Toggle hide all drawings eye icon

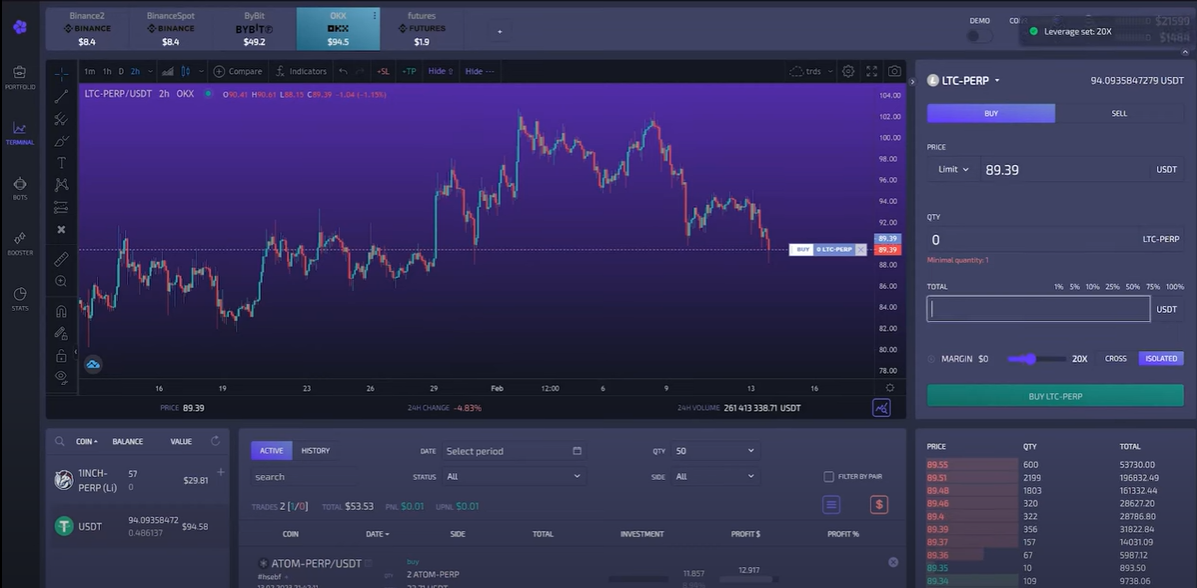click(61, 376)
